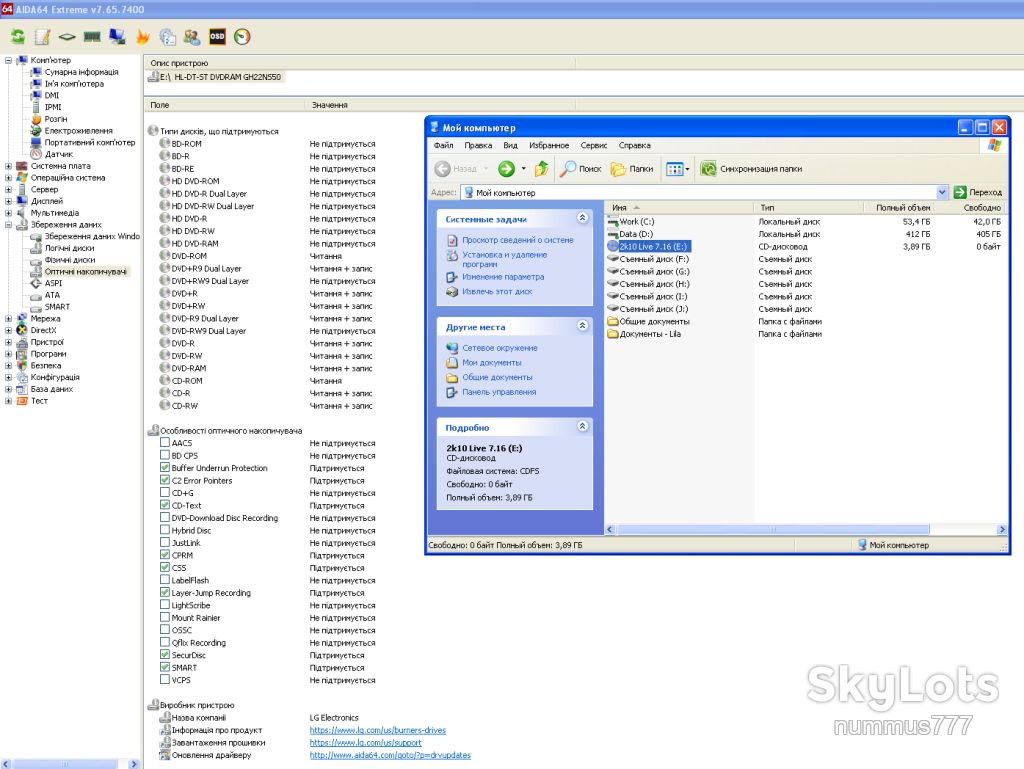Open the Explorer address bar dropdown
The width and height of the screenshot is (1024, 769).
942,193
